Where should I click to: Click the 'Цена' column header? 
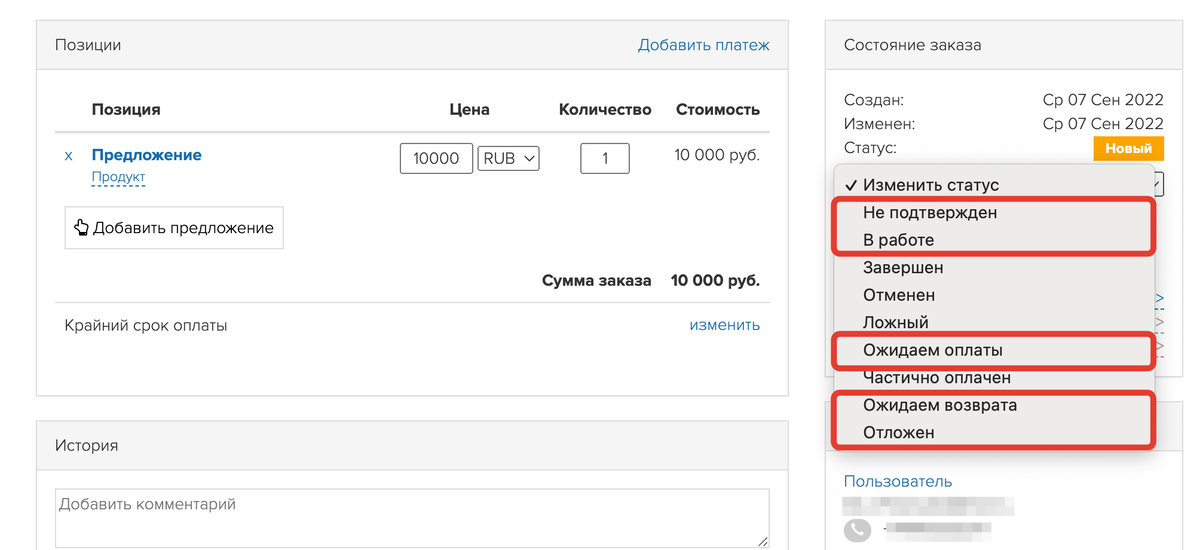coord(469,110)
